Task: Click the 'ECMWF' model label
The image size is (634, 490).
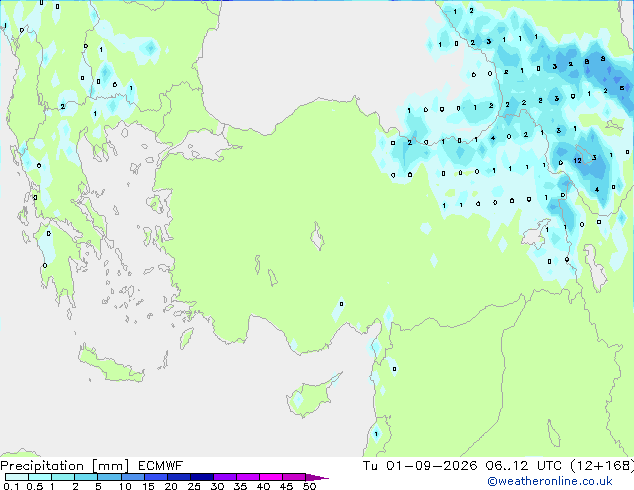Action: point(161,466)
